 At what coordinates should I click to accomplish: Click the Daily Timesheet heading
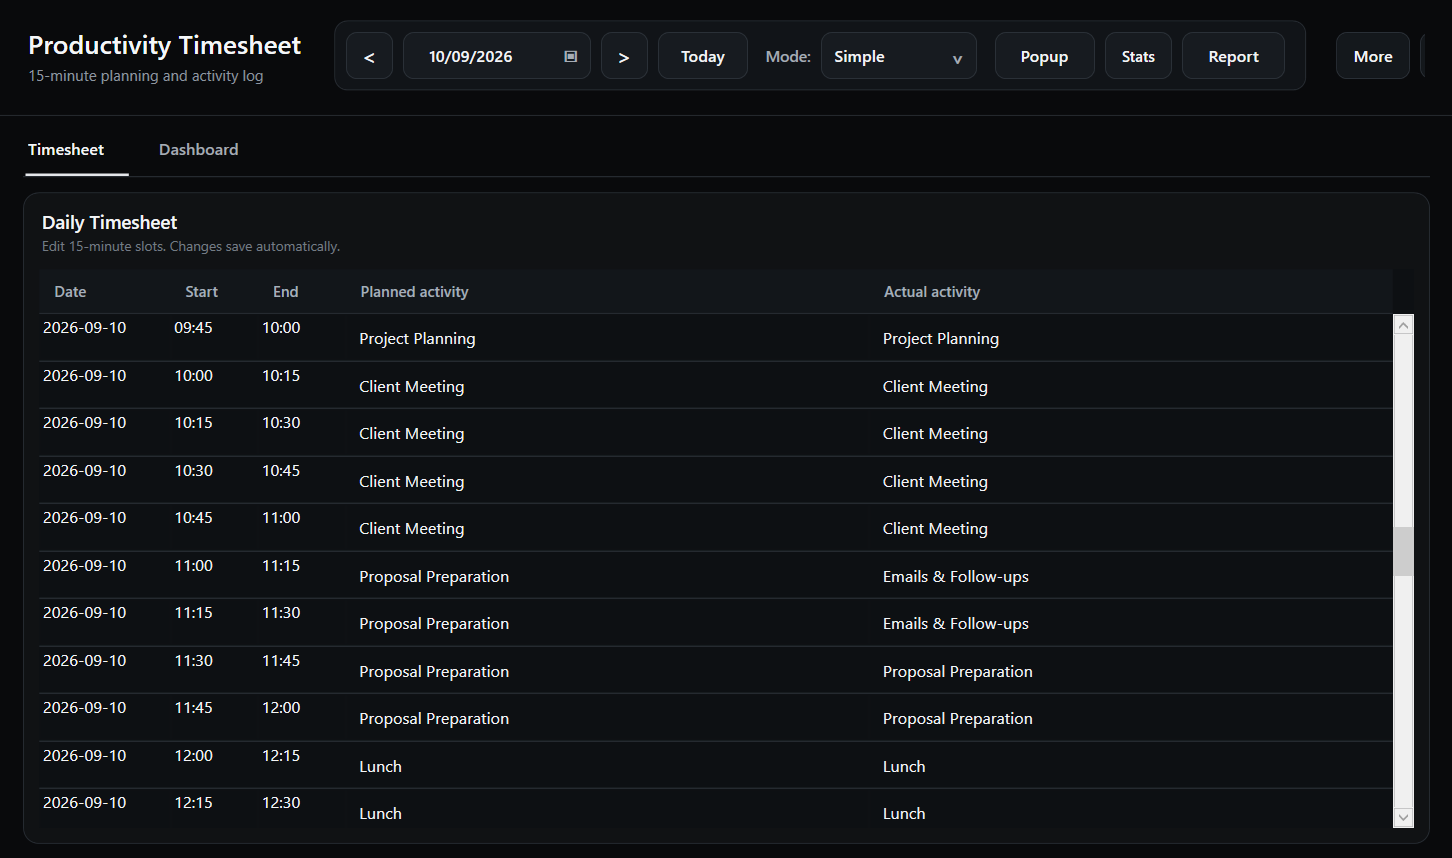tap(109, 222)
